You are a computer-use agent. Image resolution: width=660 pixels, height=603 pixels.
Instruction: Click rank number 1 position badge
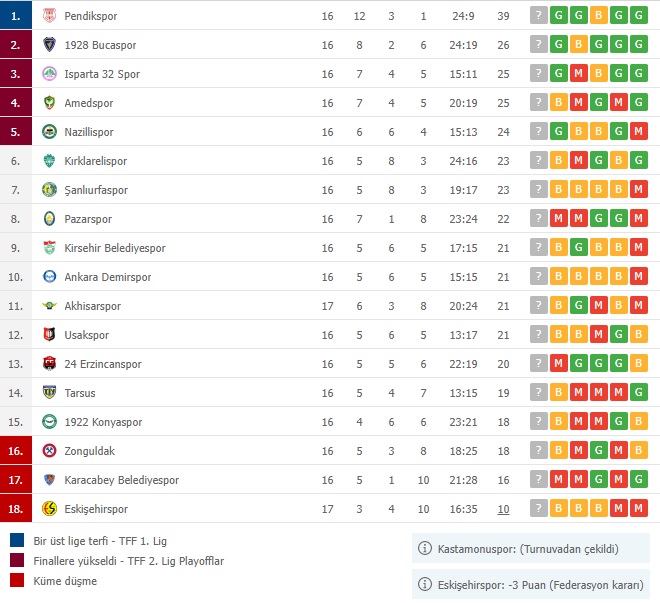coord(15,16)
